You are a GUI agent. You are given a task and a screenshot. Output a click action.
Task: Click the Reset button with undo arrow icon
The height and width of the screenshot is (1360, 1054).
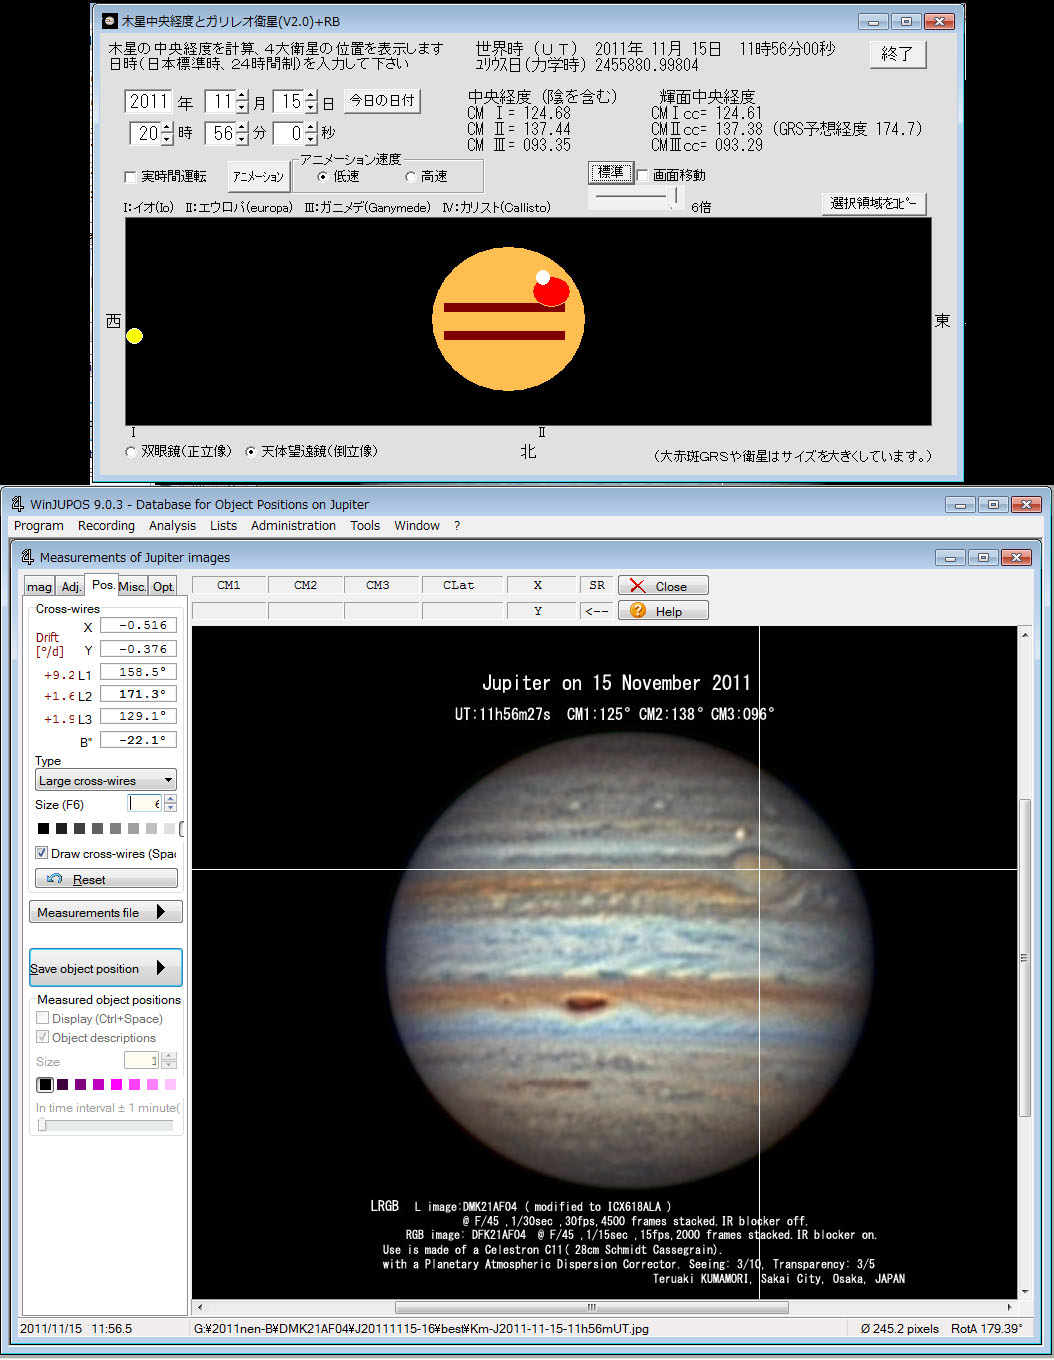click(x=106, y=879)
